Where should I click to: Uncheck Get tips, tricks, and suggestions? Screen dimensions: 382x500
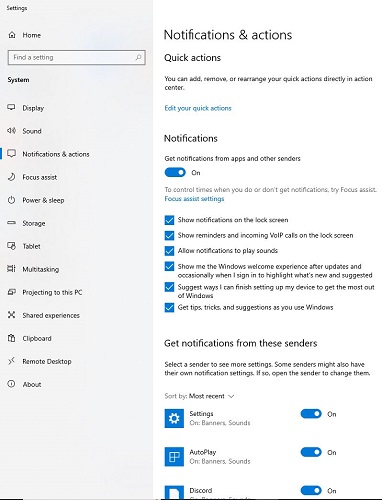pos(169,307)
